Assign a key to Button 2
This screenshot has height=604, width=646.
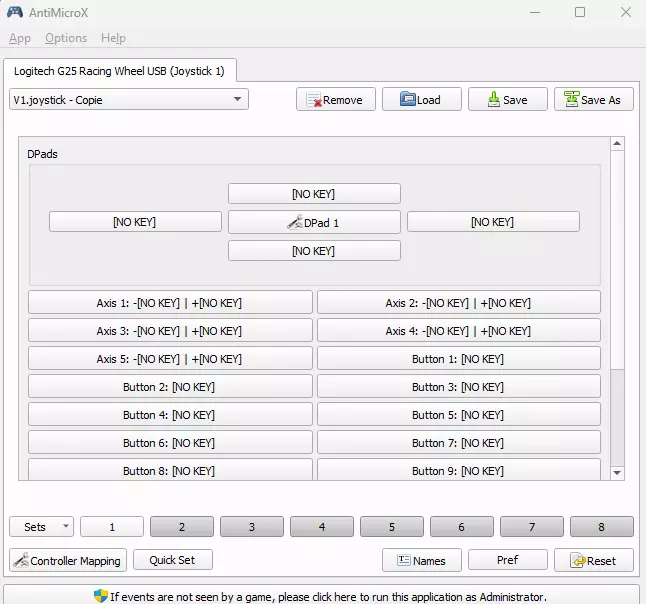pyautogui.click(x=170, y=387)
